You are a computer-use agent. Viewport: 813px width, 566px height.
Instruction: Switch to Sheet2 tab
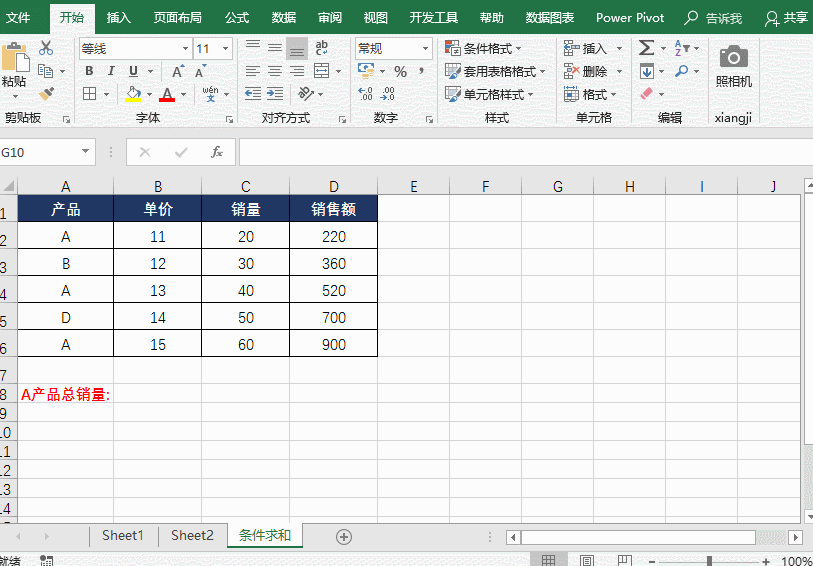(192, 535)
